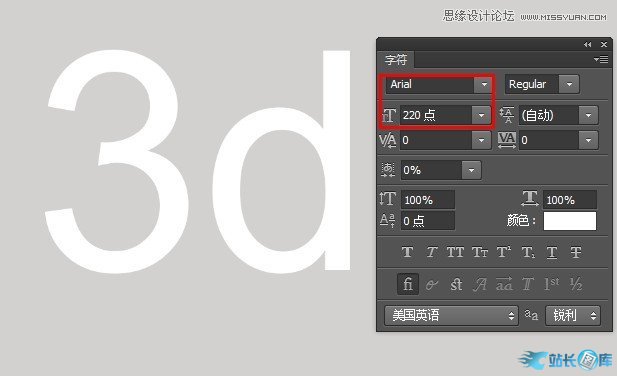Screen dimensions: 617x376
Task: Click the kerning V/A icon
Action: (x=388, y=140)
